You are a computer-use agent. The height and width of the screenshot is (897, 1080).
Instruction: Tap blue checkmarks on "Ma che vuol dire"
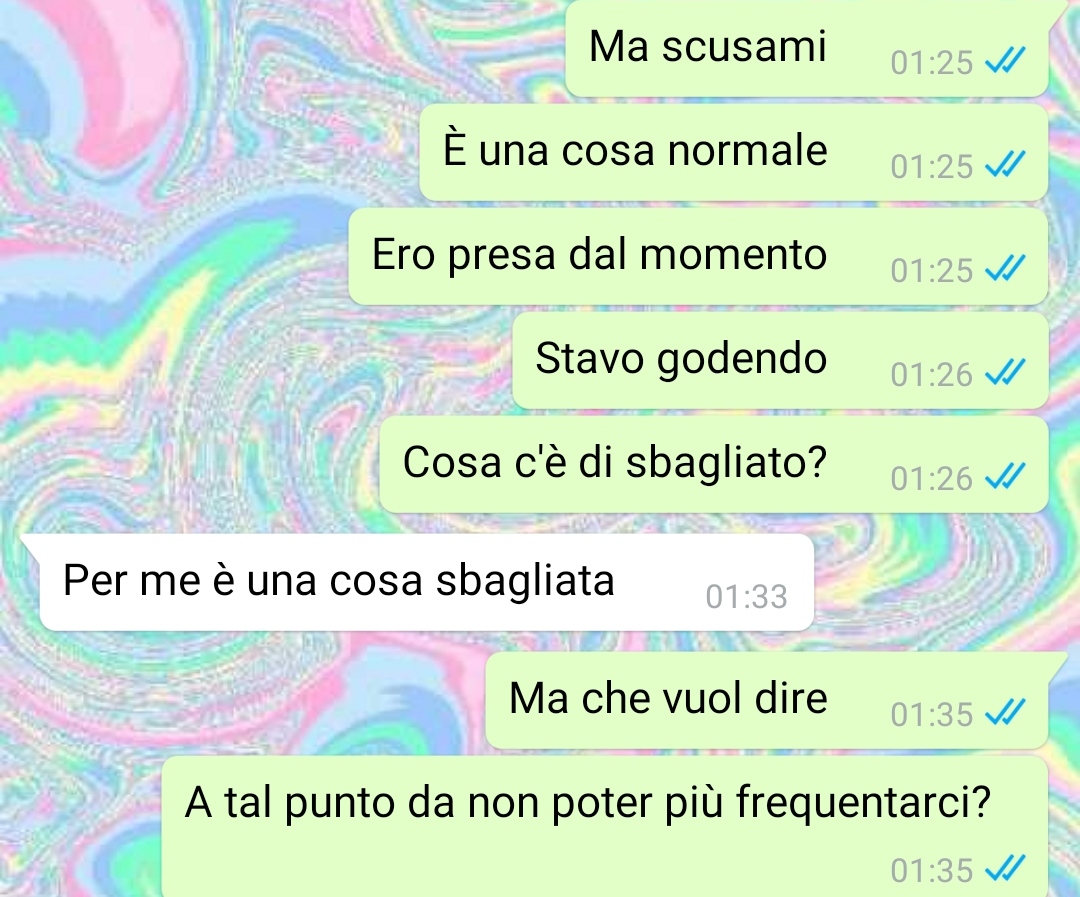pyautogui.click(x=1006, y=712)
